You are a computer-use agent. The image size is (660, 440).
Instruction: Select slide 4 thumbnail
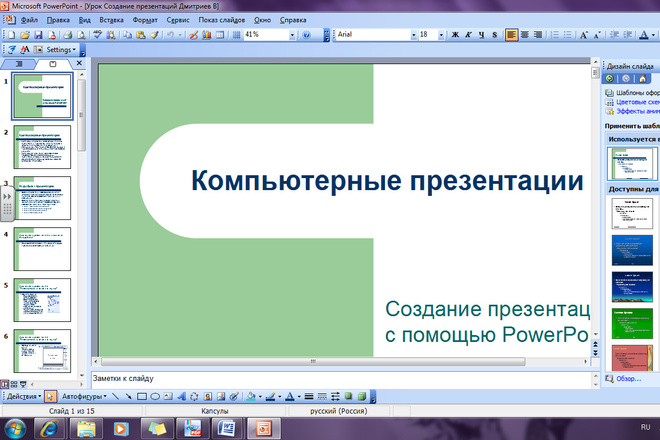tap(42, 249)
